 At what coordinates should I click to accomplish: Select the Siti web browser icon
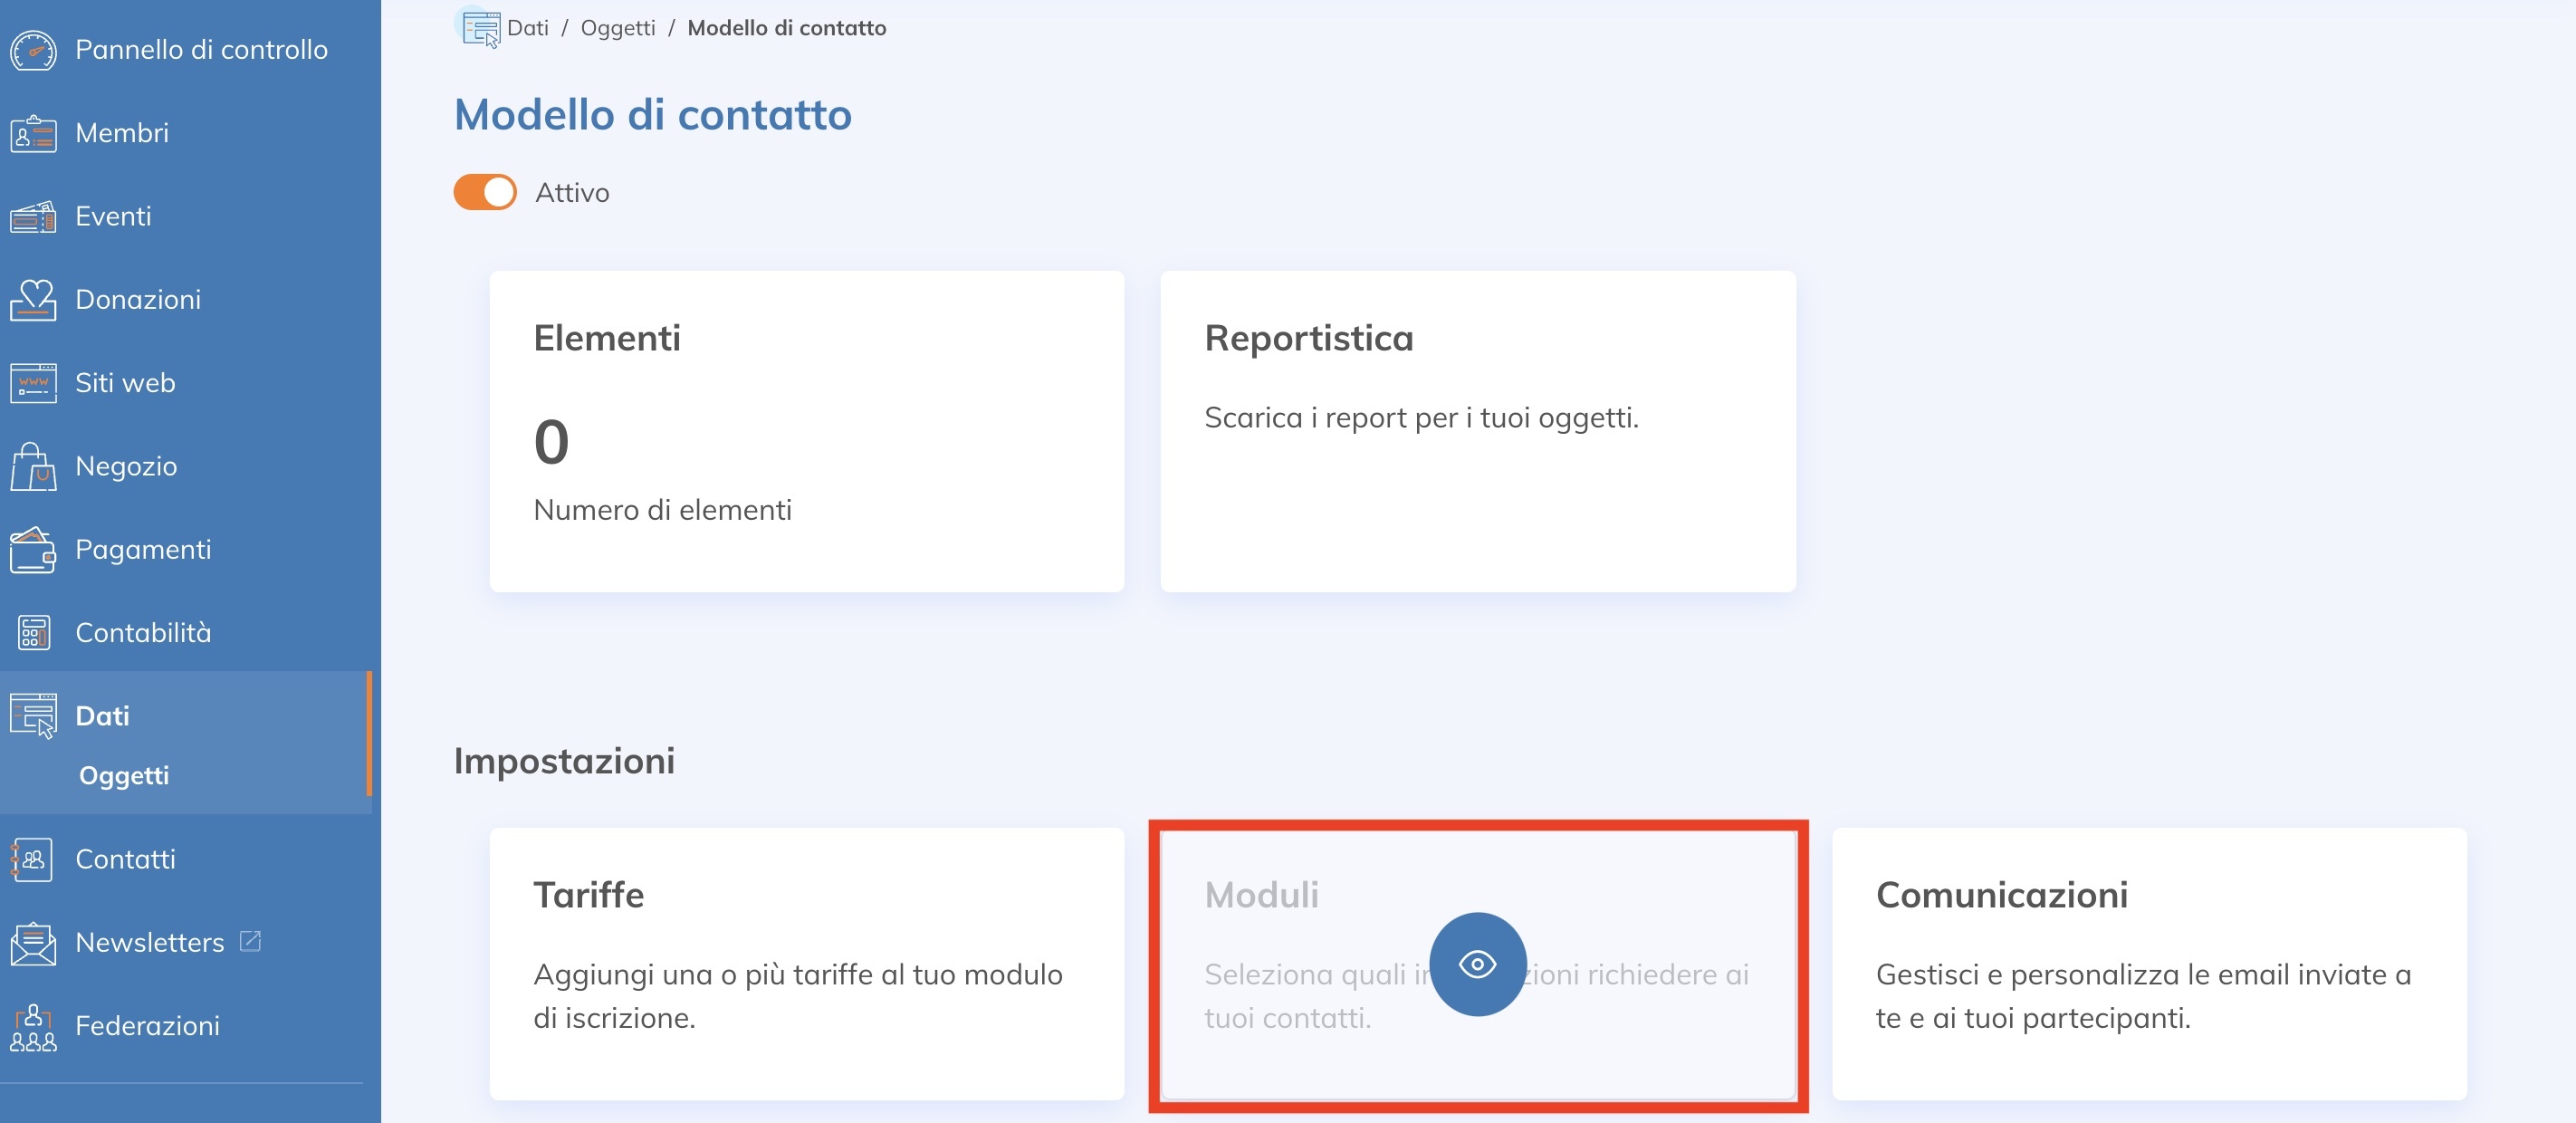click(x=33, y=382)
